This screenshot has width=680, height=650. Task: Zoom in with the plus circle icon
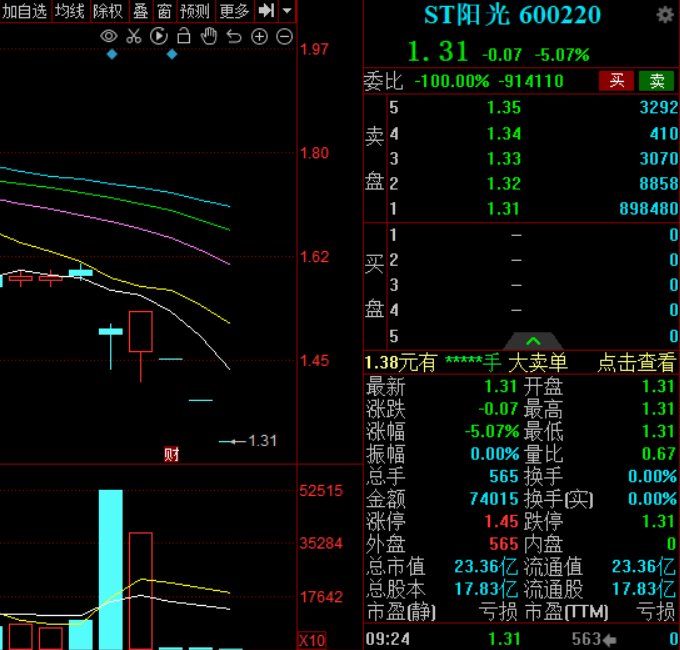point(259,37)
